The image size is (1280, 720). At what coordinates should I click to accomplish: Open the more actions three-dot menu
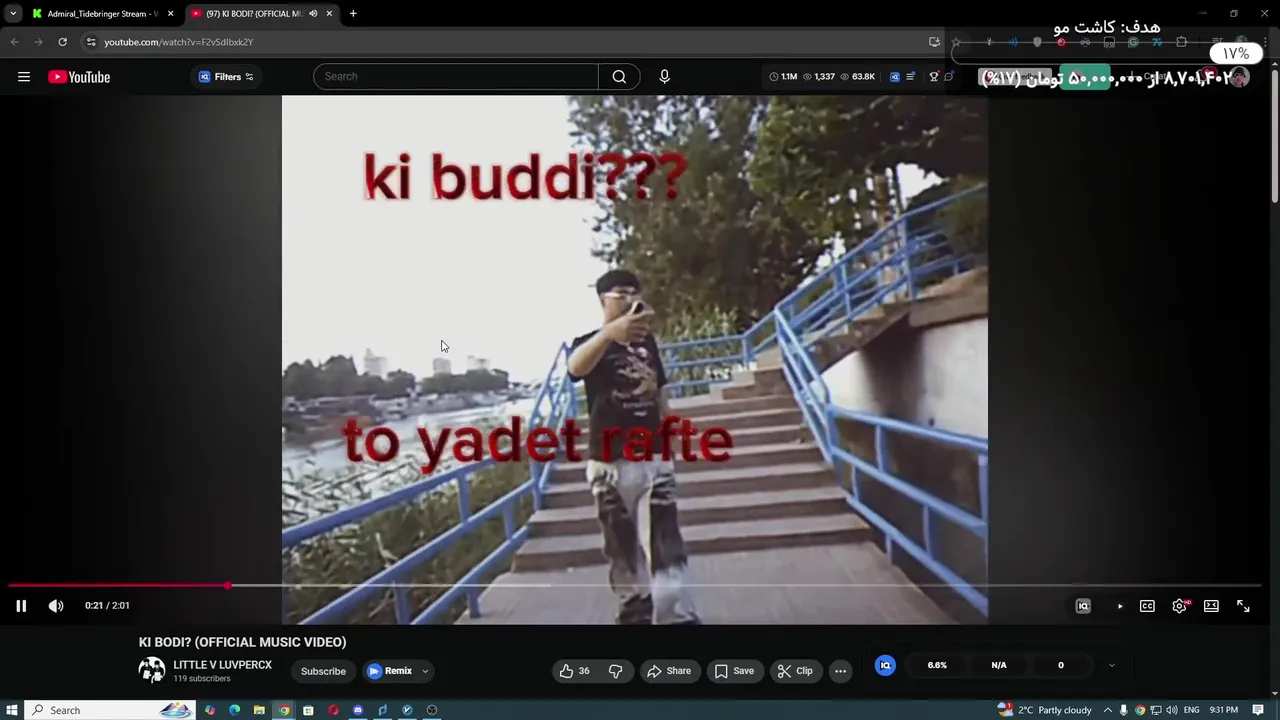coord(841,671)
